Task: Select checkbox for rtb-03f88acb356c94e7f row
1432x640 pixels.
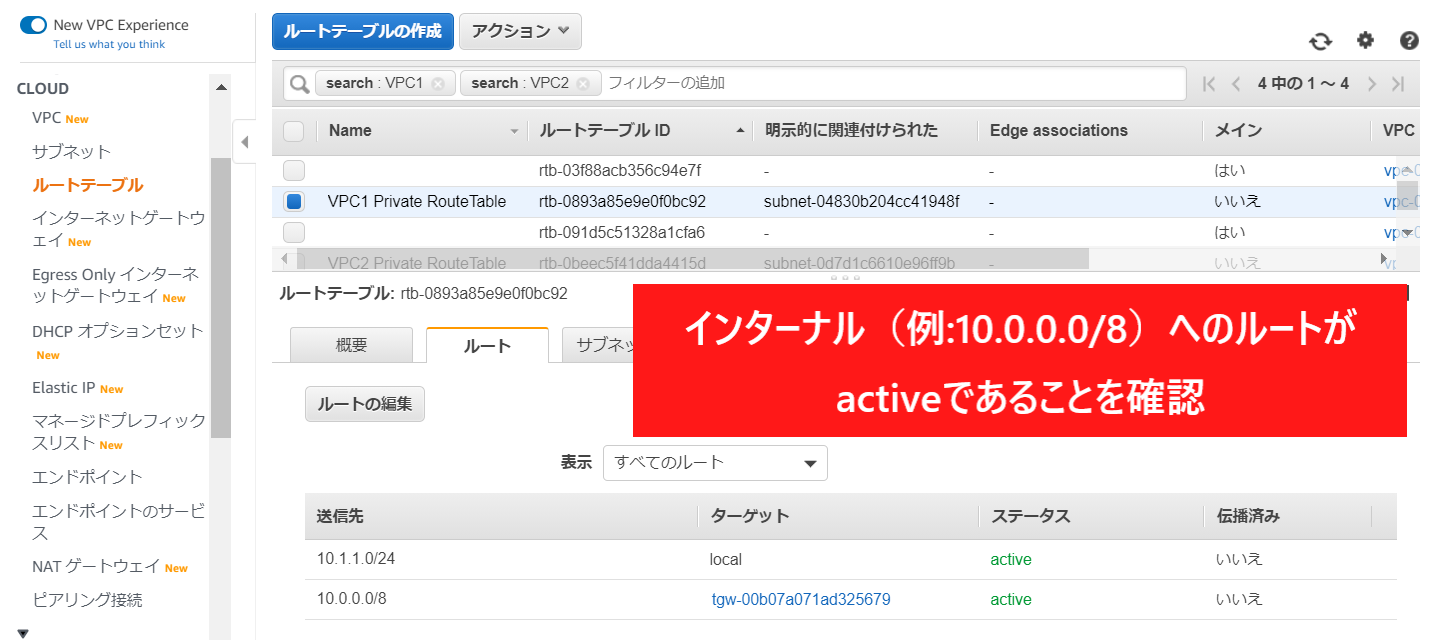Action: tap(294, 171)
